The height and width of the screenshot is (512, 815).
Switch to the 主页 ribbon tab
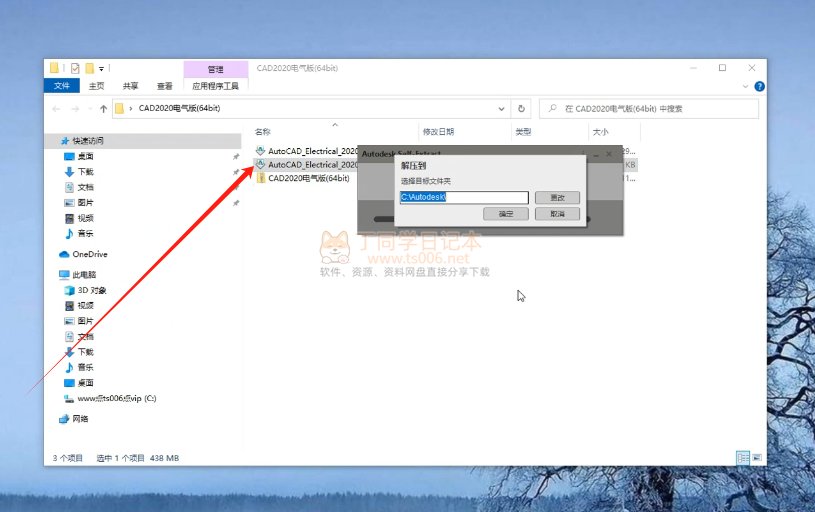pyautogui.click(x=96, y=86)
